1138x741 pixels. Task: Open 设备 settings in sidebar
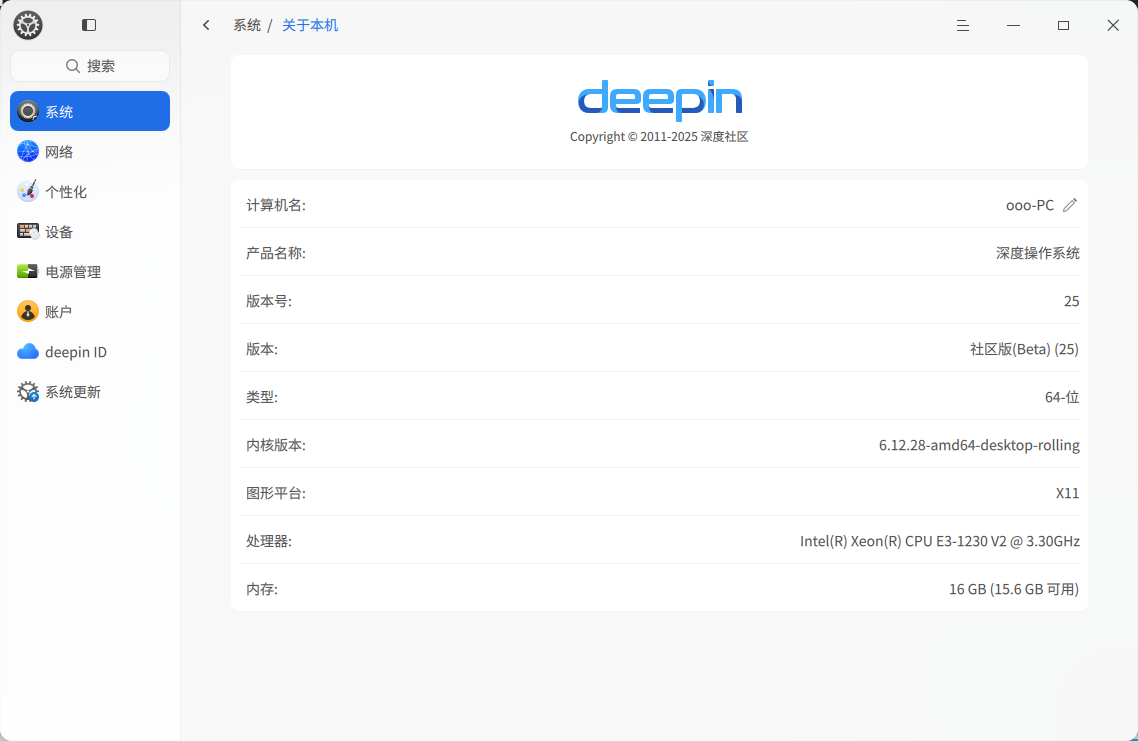pos(90,232)
